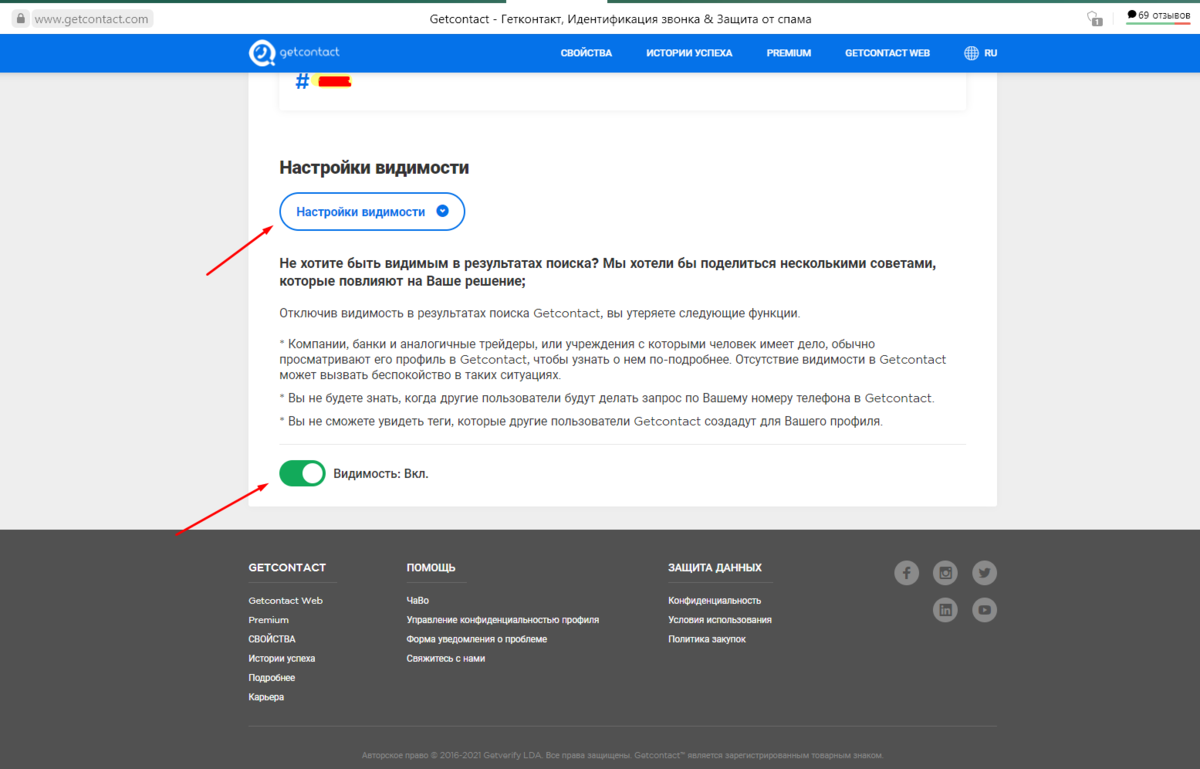This screenshot has width=1200, height=769.
Task: Open GETCONTACT WEB in the top navigation
Action: (x=887, y=53)
